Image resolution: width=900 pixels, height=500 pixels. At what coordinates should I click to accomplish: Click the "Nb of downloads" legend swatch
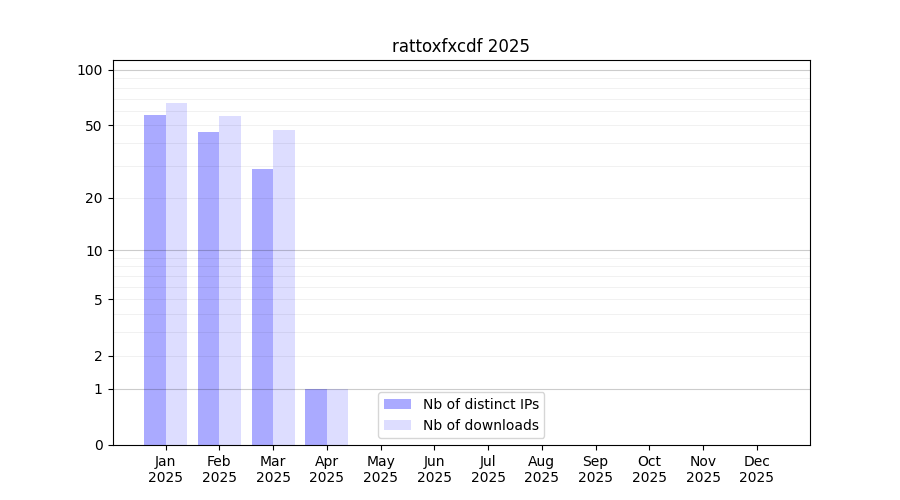click(x=397, y=425)
